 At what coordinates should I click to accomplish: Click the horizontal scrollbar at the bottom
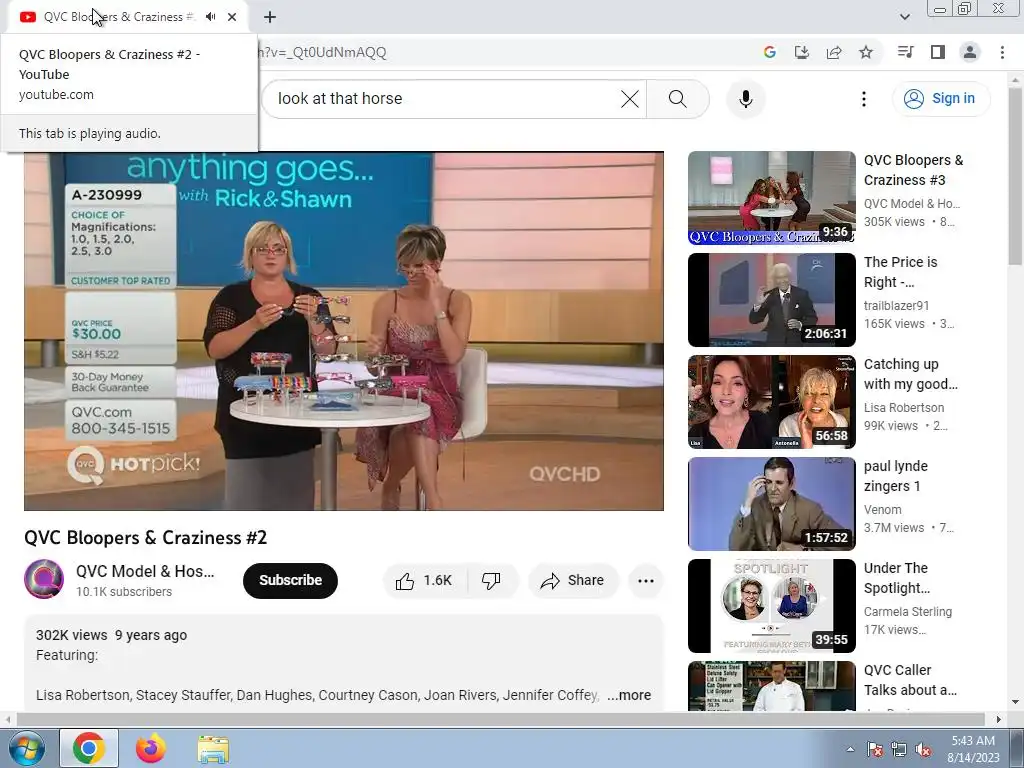click(500, 719)
